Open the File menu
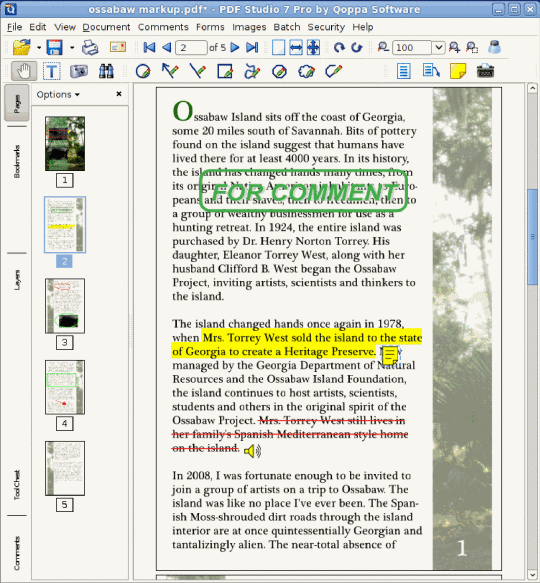540x583 pixels. point(15,27)
